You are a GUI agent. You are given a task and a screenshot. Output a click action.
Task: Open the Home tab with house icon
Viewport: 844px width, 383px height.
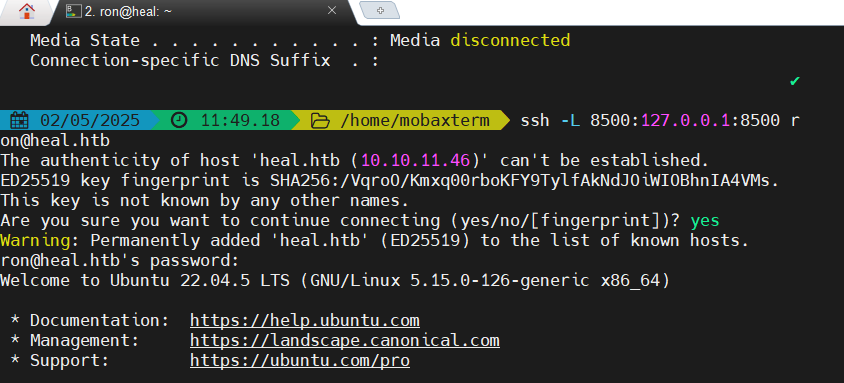(26, 11)
